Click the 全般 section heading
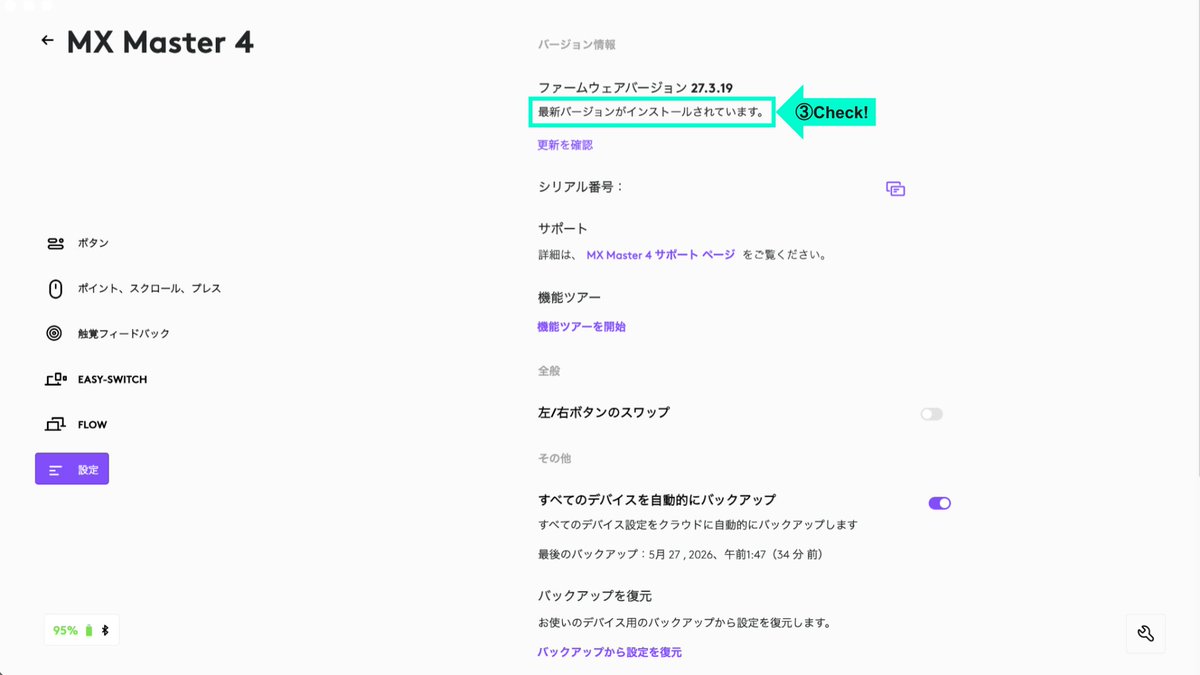The width and height of the screenshot is (1200, 675). (549, 371)
